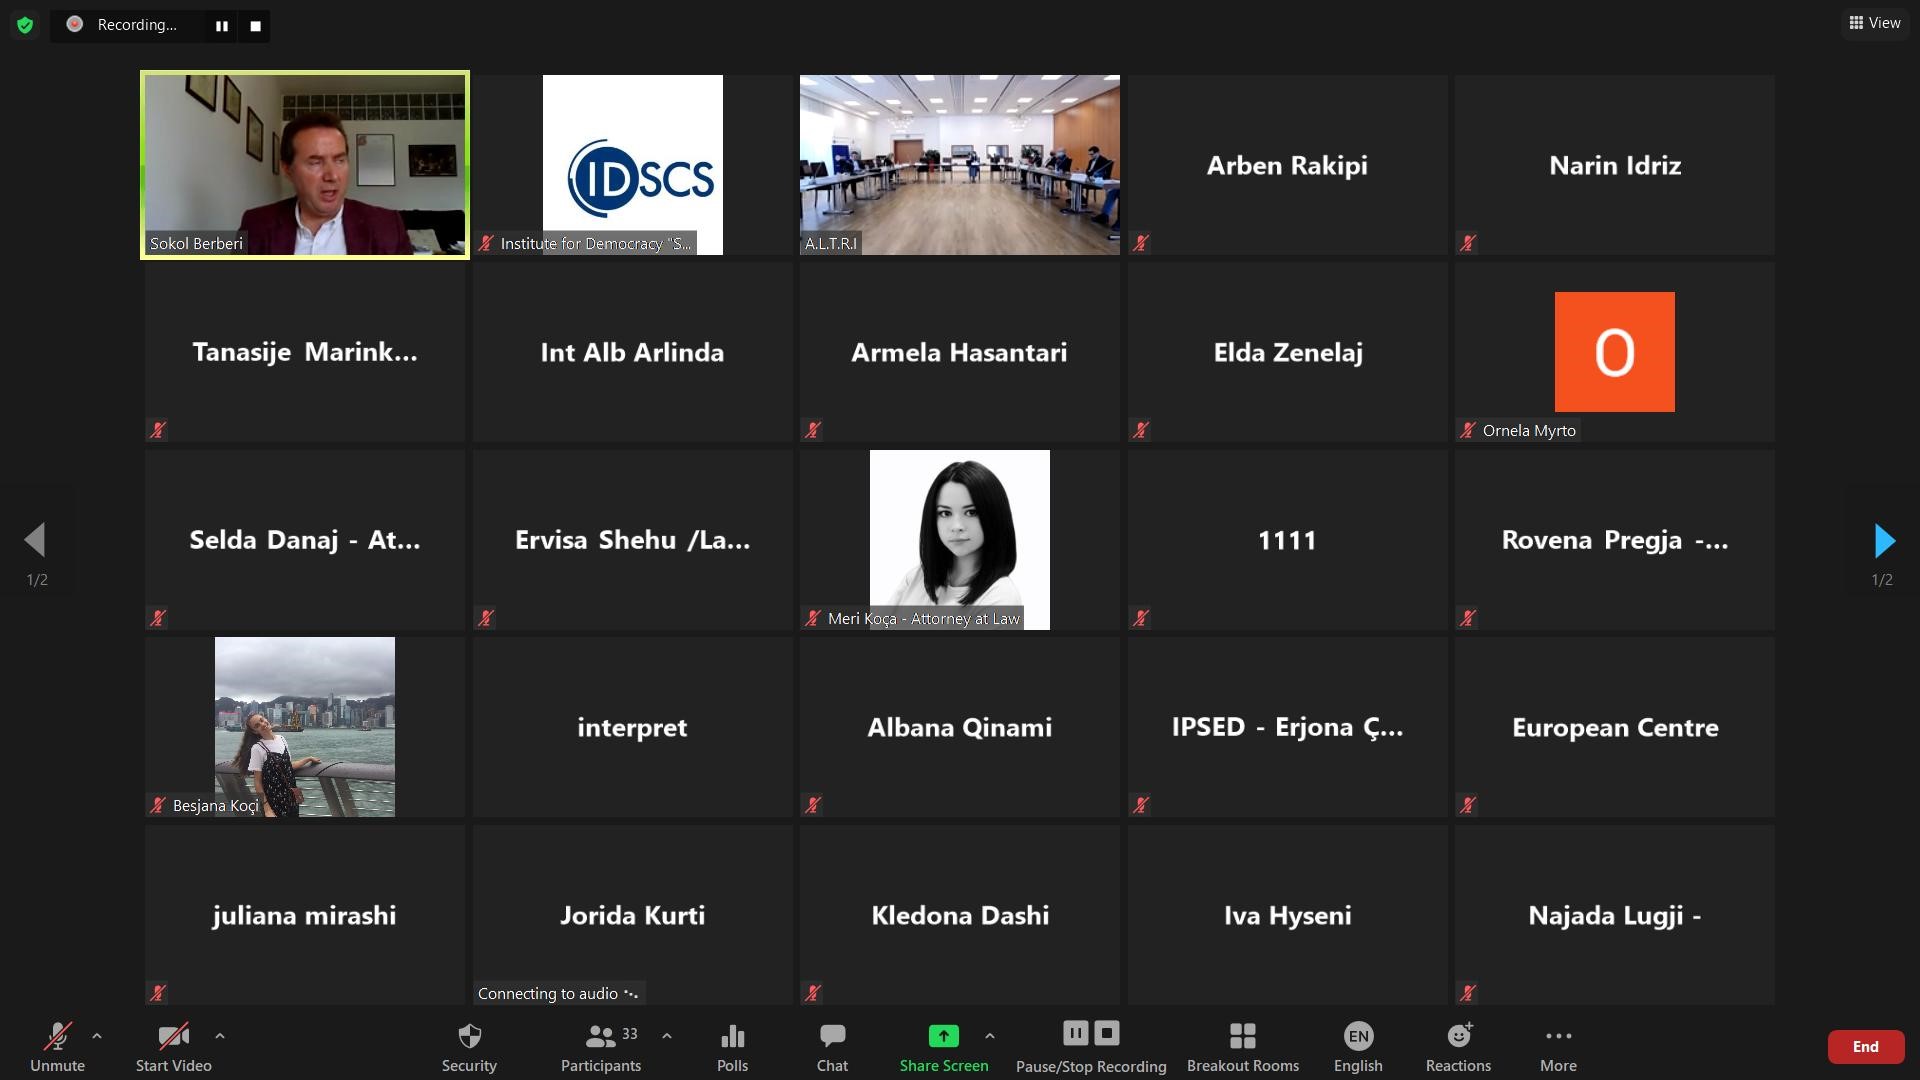Click the green encryption shield icon
Screen dimensions: 1920x1080
coord(25,25)
